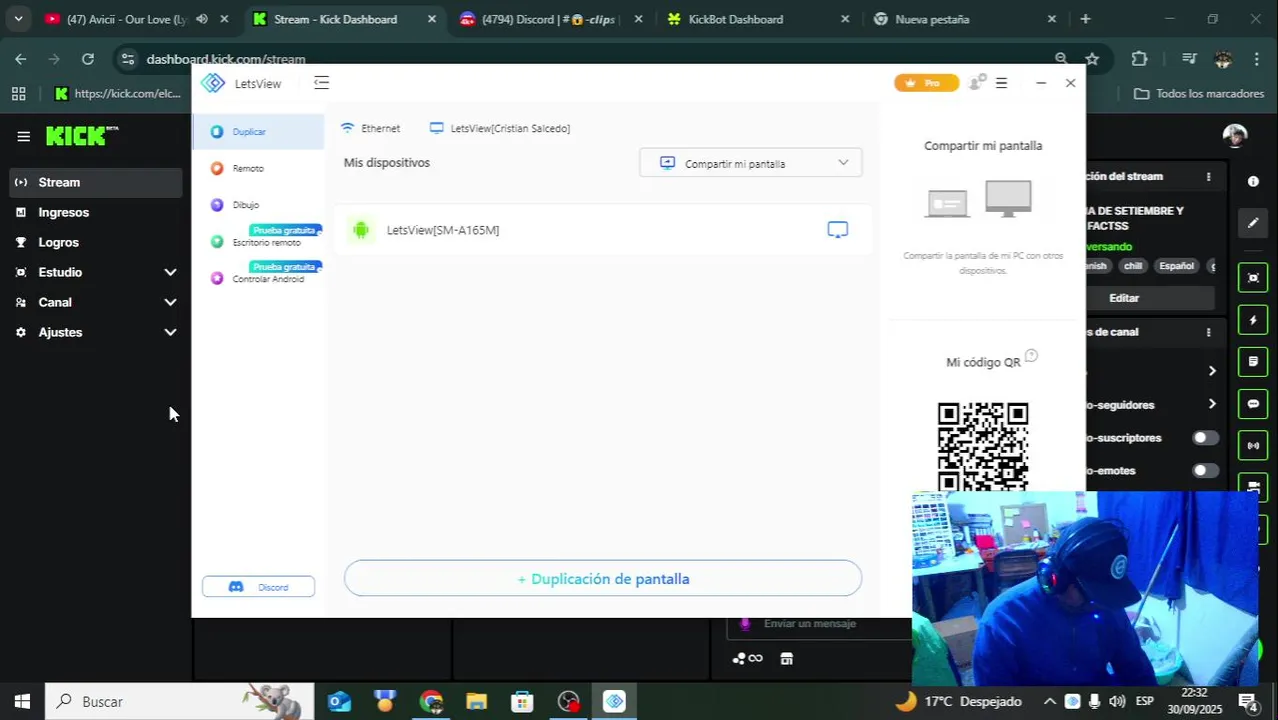This screenshot has width=1278, height=720.
Task: Select Duplicar in the LetsView sidebar
Action: pyautogui.click(x=258, y=132)
